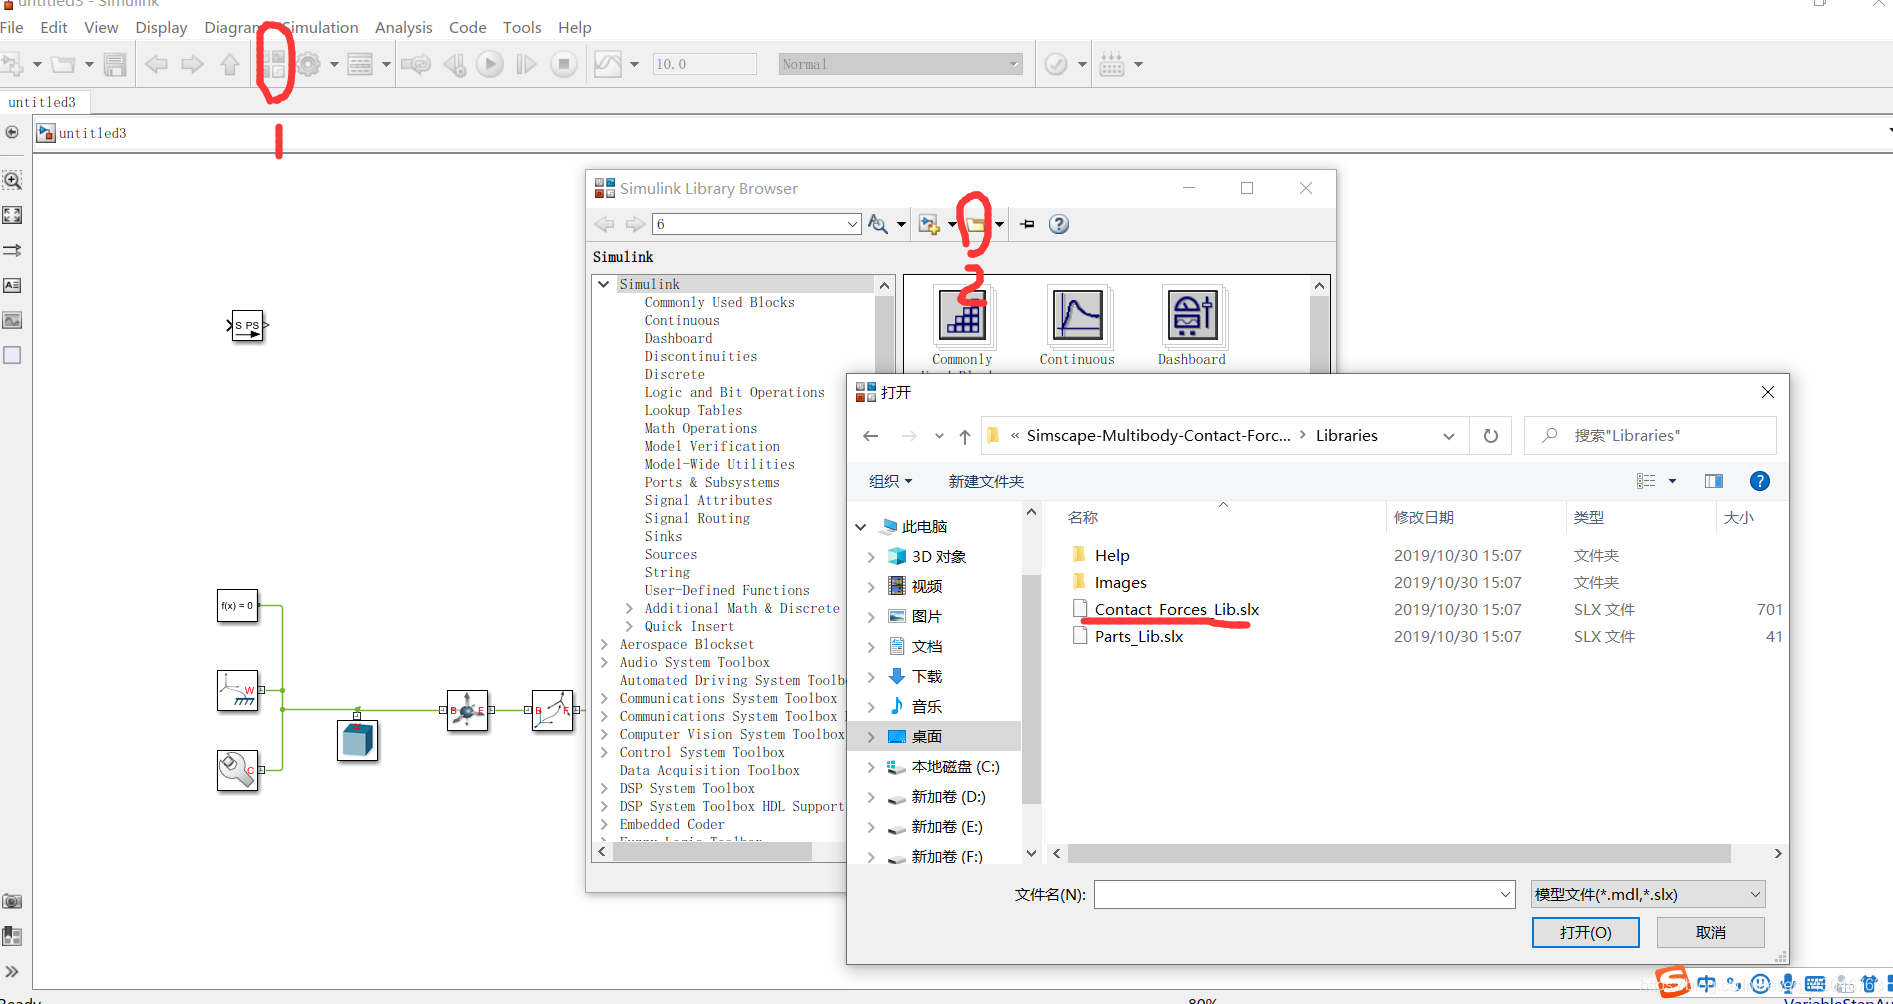
Task: Open the Tools menu
Action: point(522,27)
